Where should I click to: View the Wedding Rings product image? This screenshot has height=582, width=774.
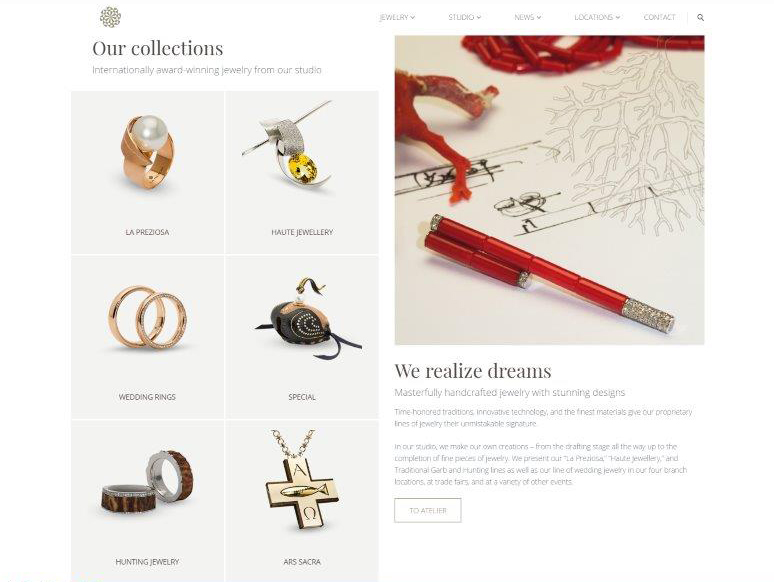coord(148,317)
